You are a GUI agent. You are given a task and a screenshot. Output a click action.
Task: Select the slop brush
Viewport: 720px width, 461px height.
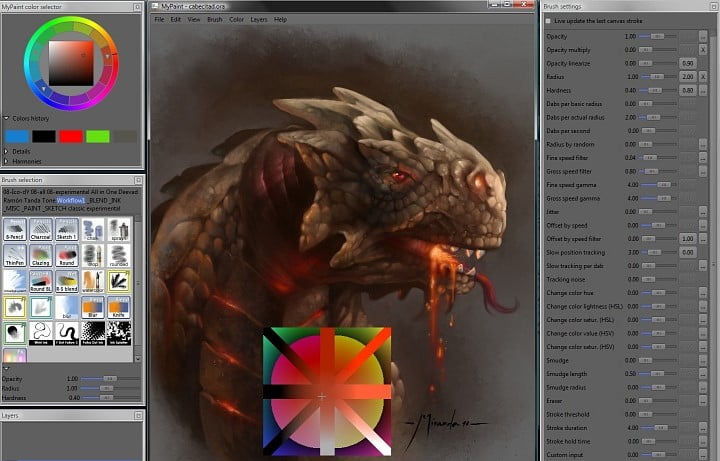point(93,256)
